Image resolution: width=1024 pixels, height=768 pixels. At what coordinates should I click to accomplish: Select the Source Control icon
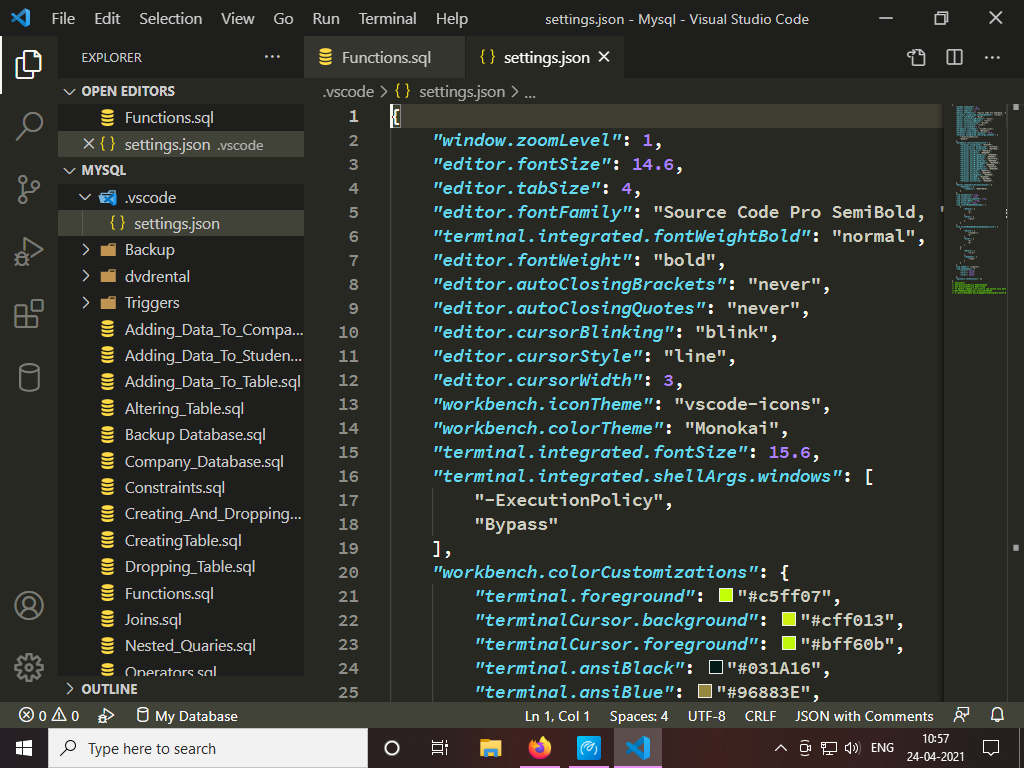28,189
